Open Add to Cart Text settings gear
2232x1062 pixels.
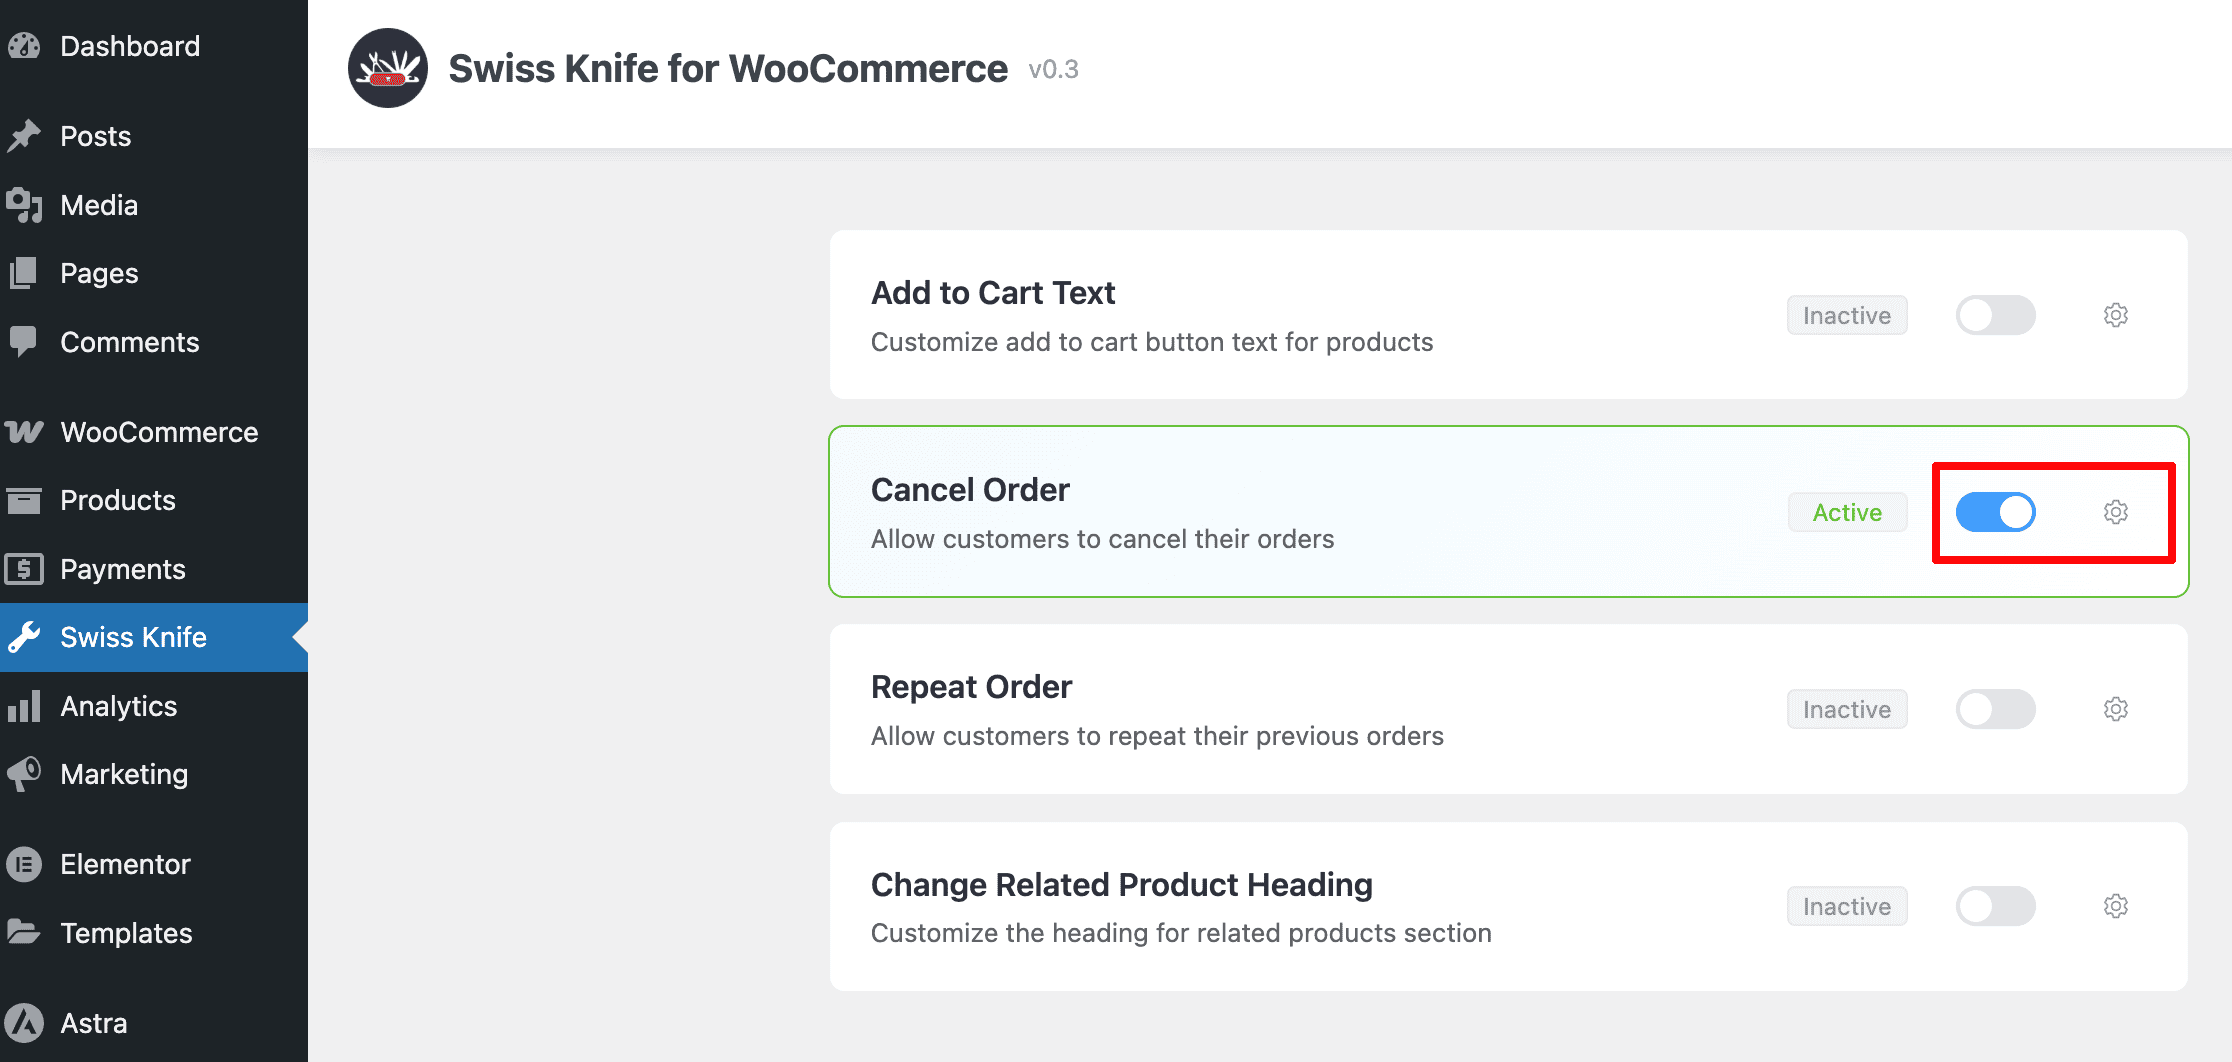[2115, 315]
